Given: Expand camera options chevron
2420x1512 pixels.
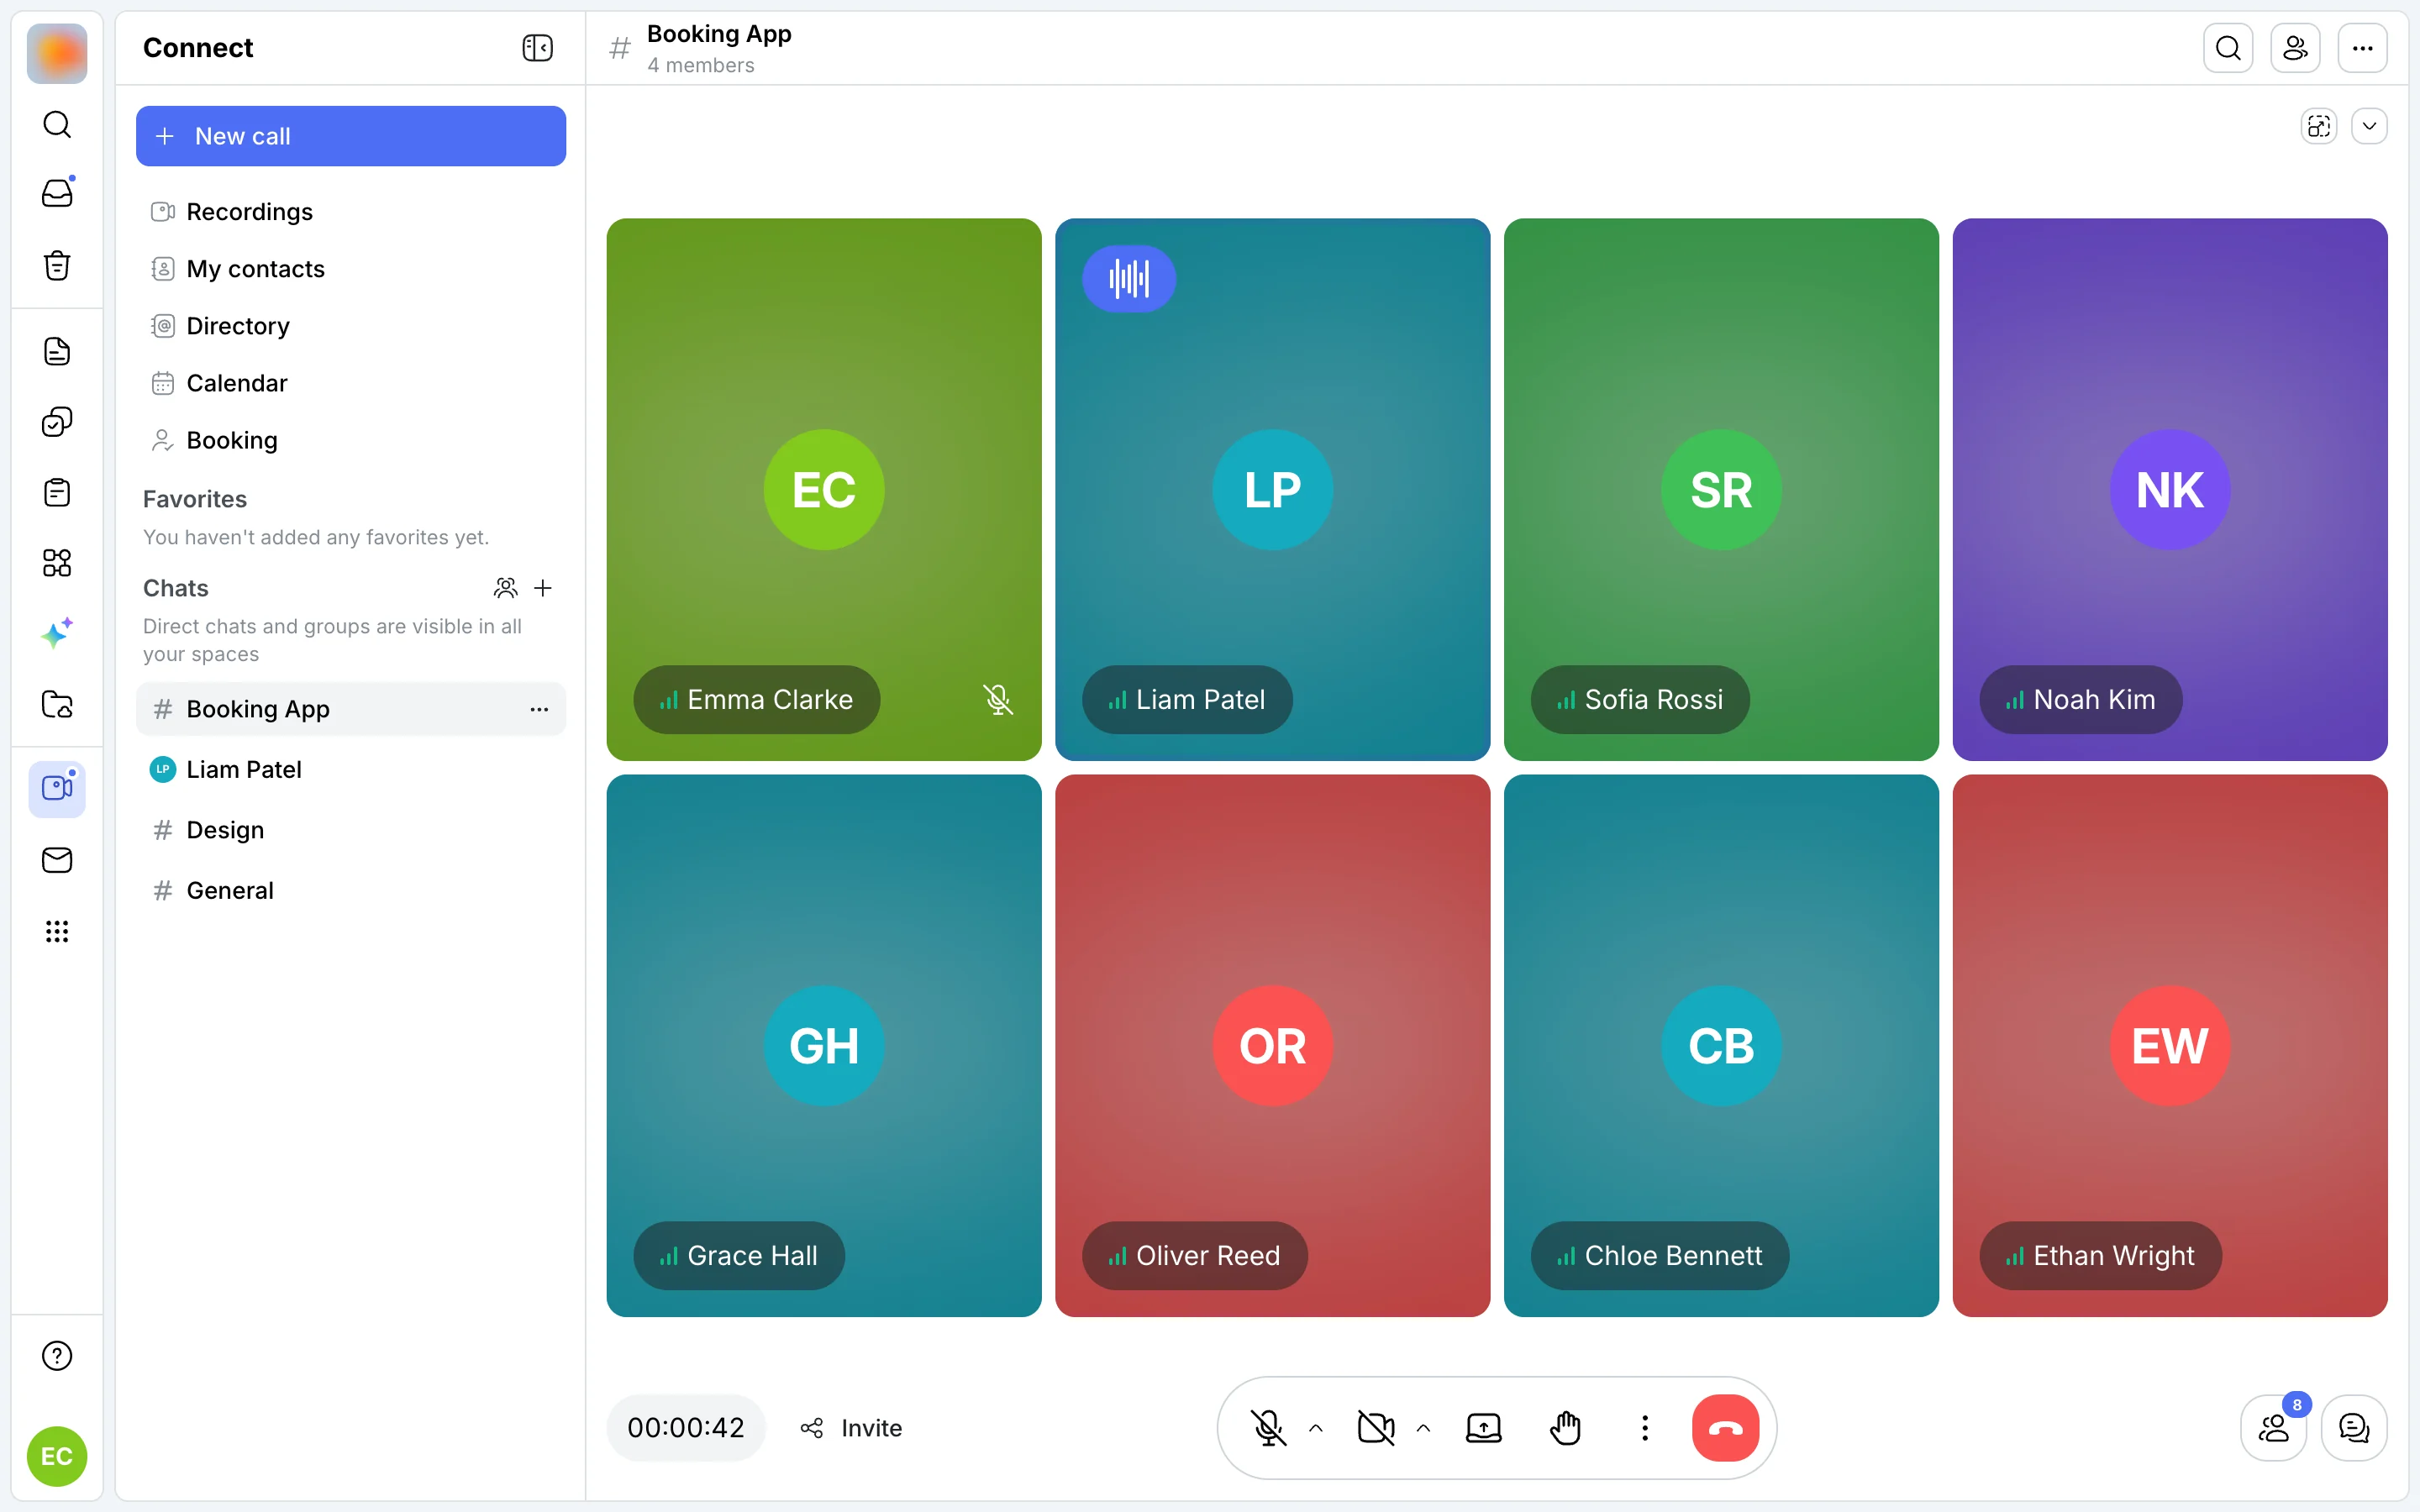Looking at the screenshot, I should tap(1423, 1428).
